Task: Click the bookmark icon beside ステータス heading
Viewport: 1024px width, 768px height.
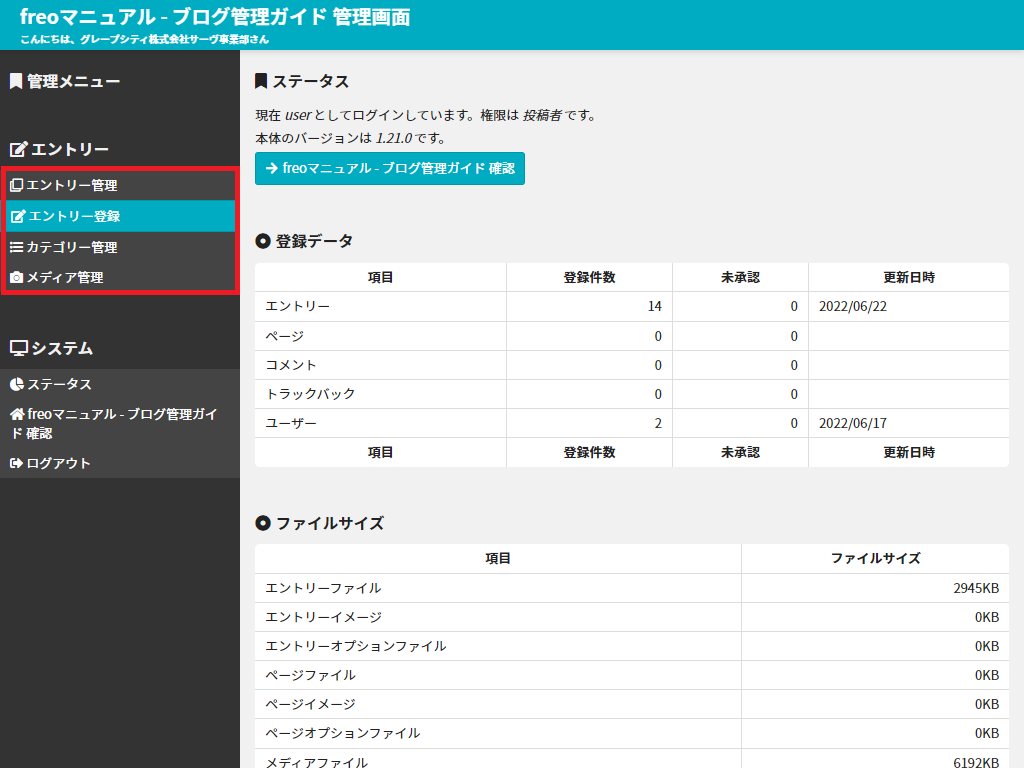Action: tap(261, 81)
